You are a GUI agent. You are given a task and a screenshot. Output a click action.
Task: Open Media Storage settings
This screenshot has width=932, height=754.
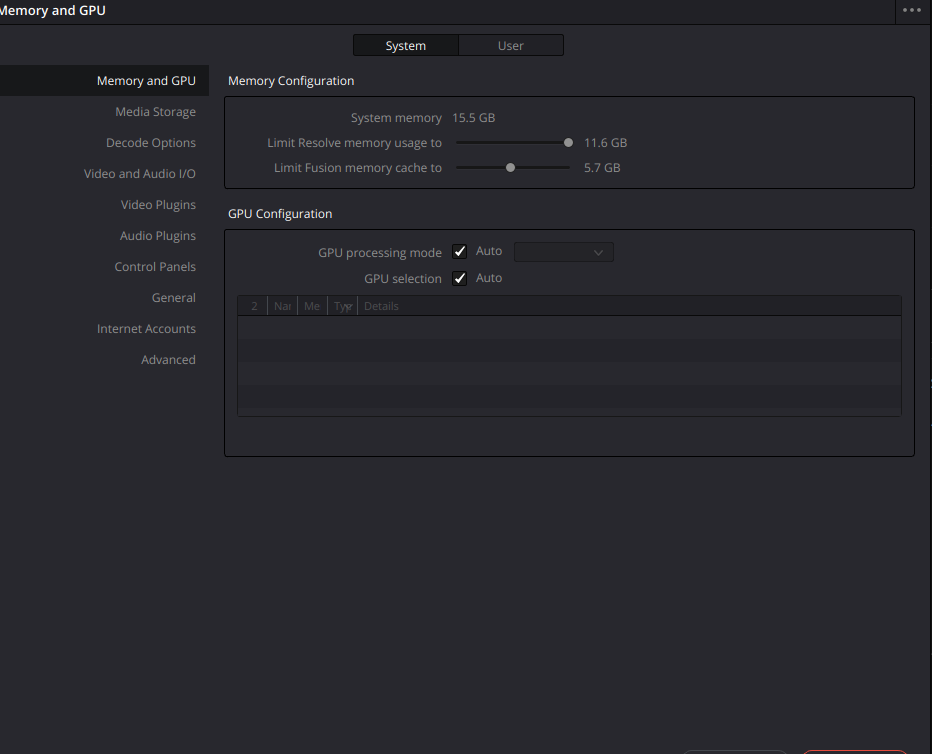155,112
